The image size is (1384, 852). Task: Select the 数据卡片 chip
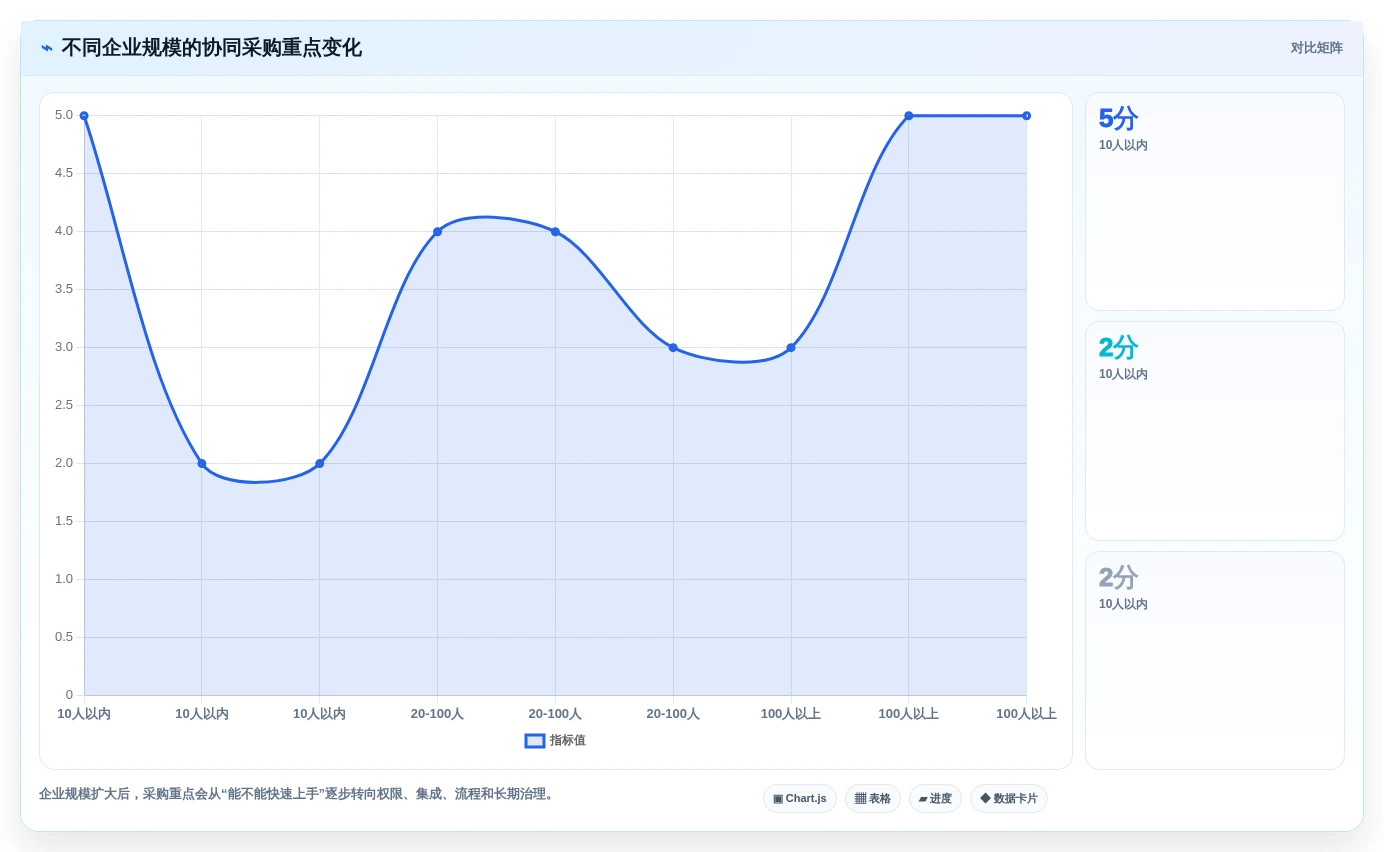(1009, 798)
